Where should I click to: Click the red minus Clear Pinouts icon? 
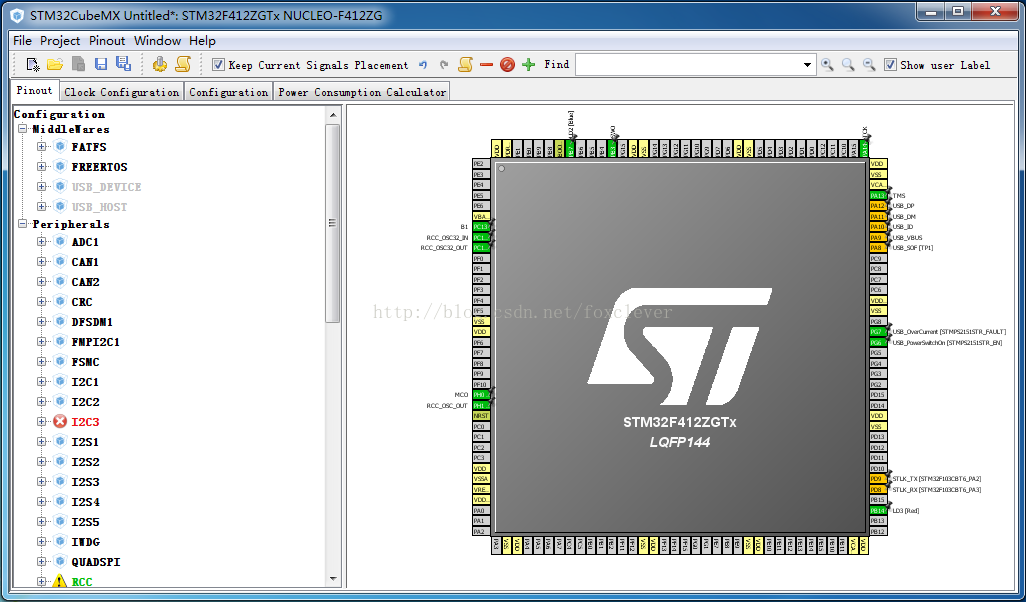tap(486, 65)
